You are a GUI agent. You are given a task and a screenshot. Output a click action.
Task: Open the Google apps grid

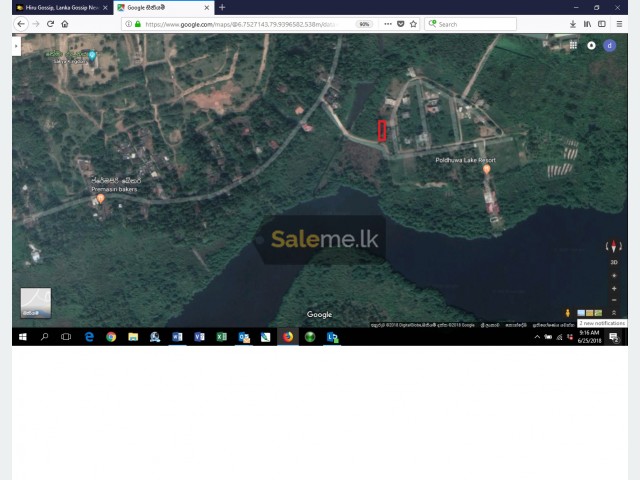click(573, 45)
